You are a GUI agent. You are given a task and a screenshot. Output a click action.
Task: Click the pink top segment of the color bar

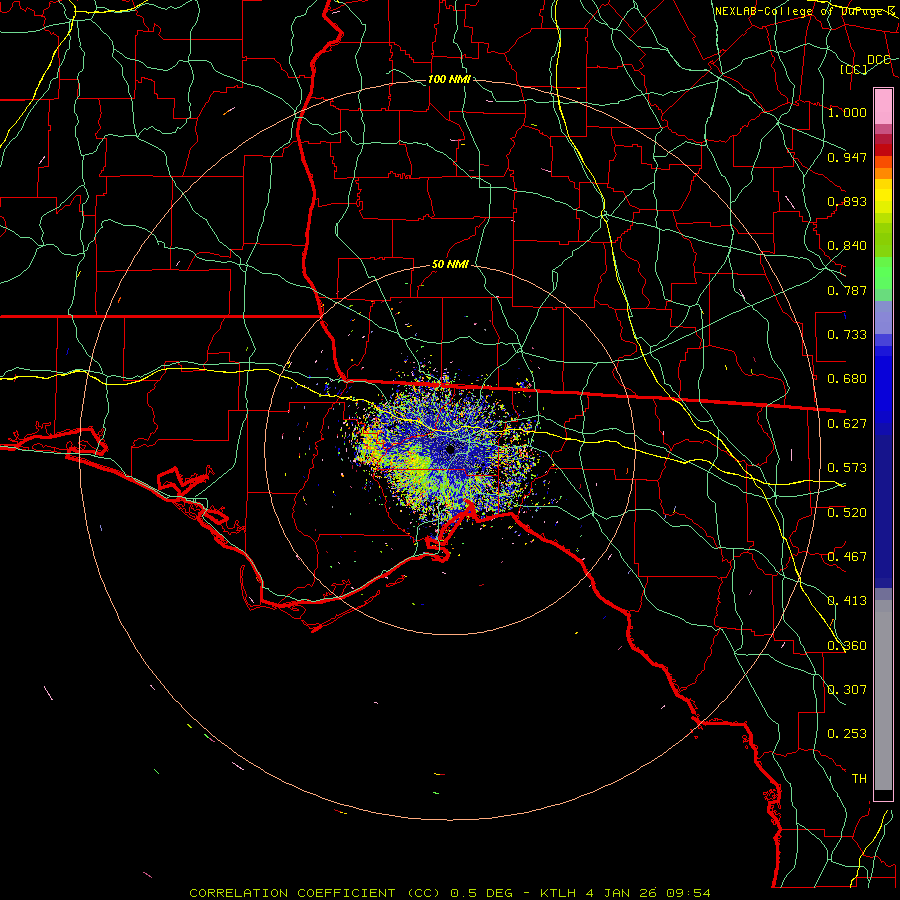(883, 107)
